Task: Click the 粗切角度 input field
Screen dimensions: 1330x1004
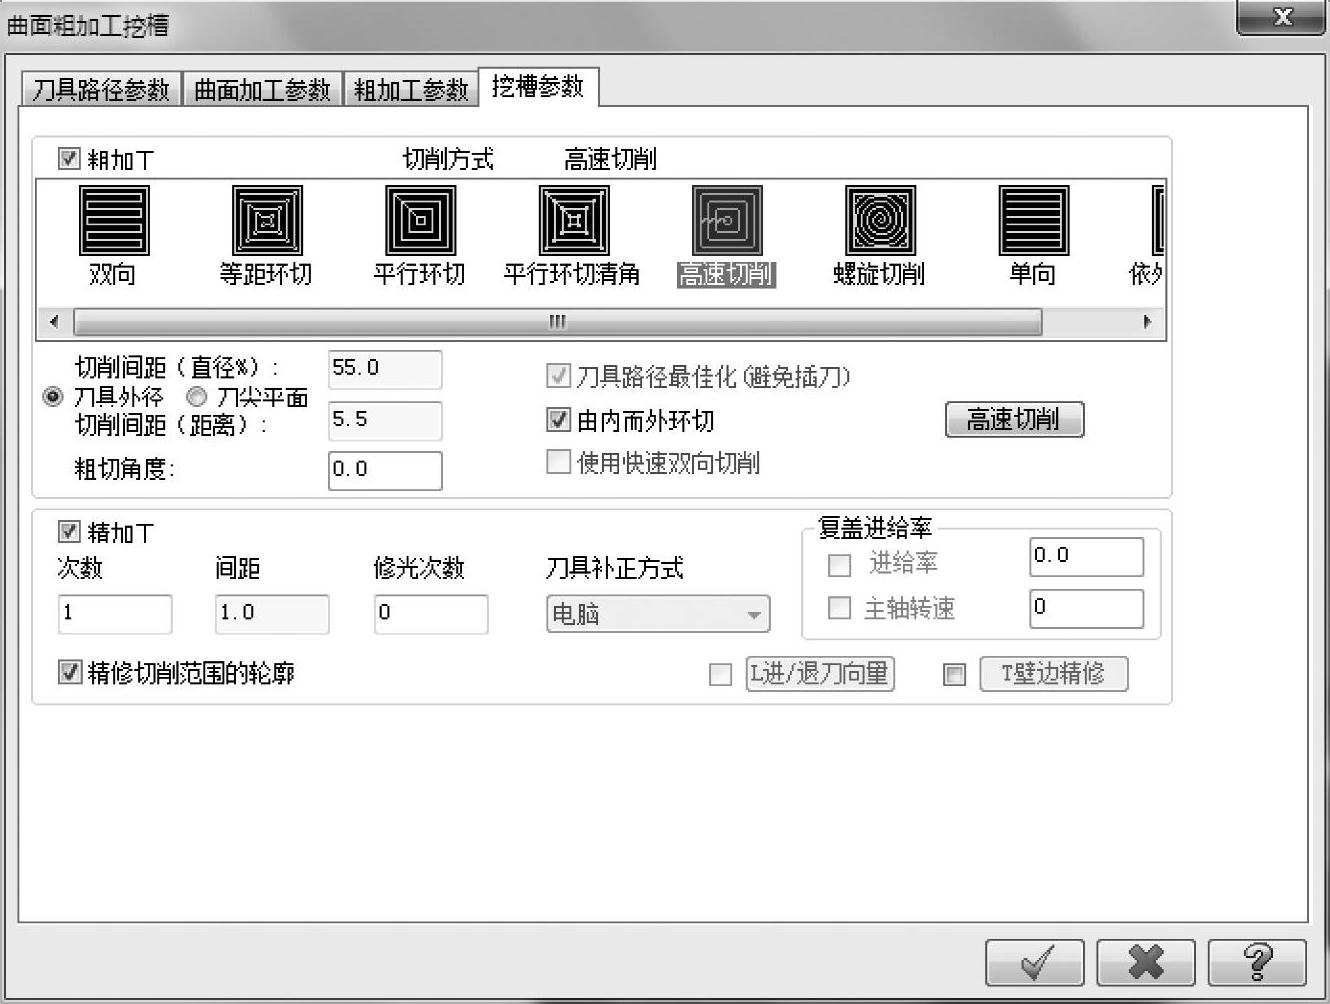Action: coord(385,470)
